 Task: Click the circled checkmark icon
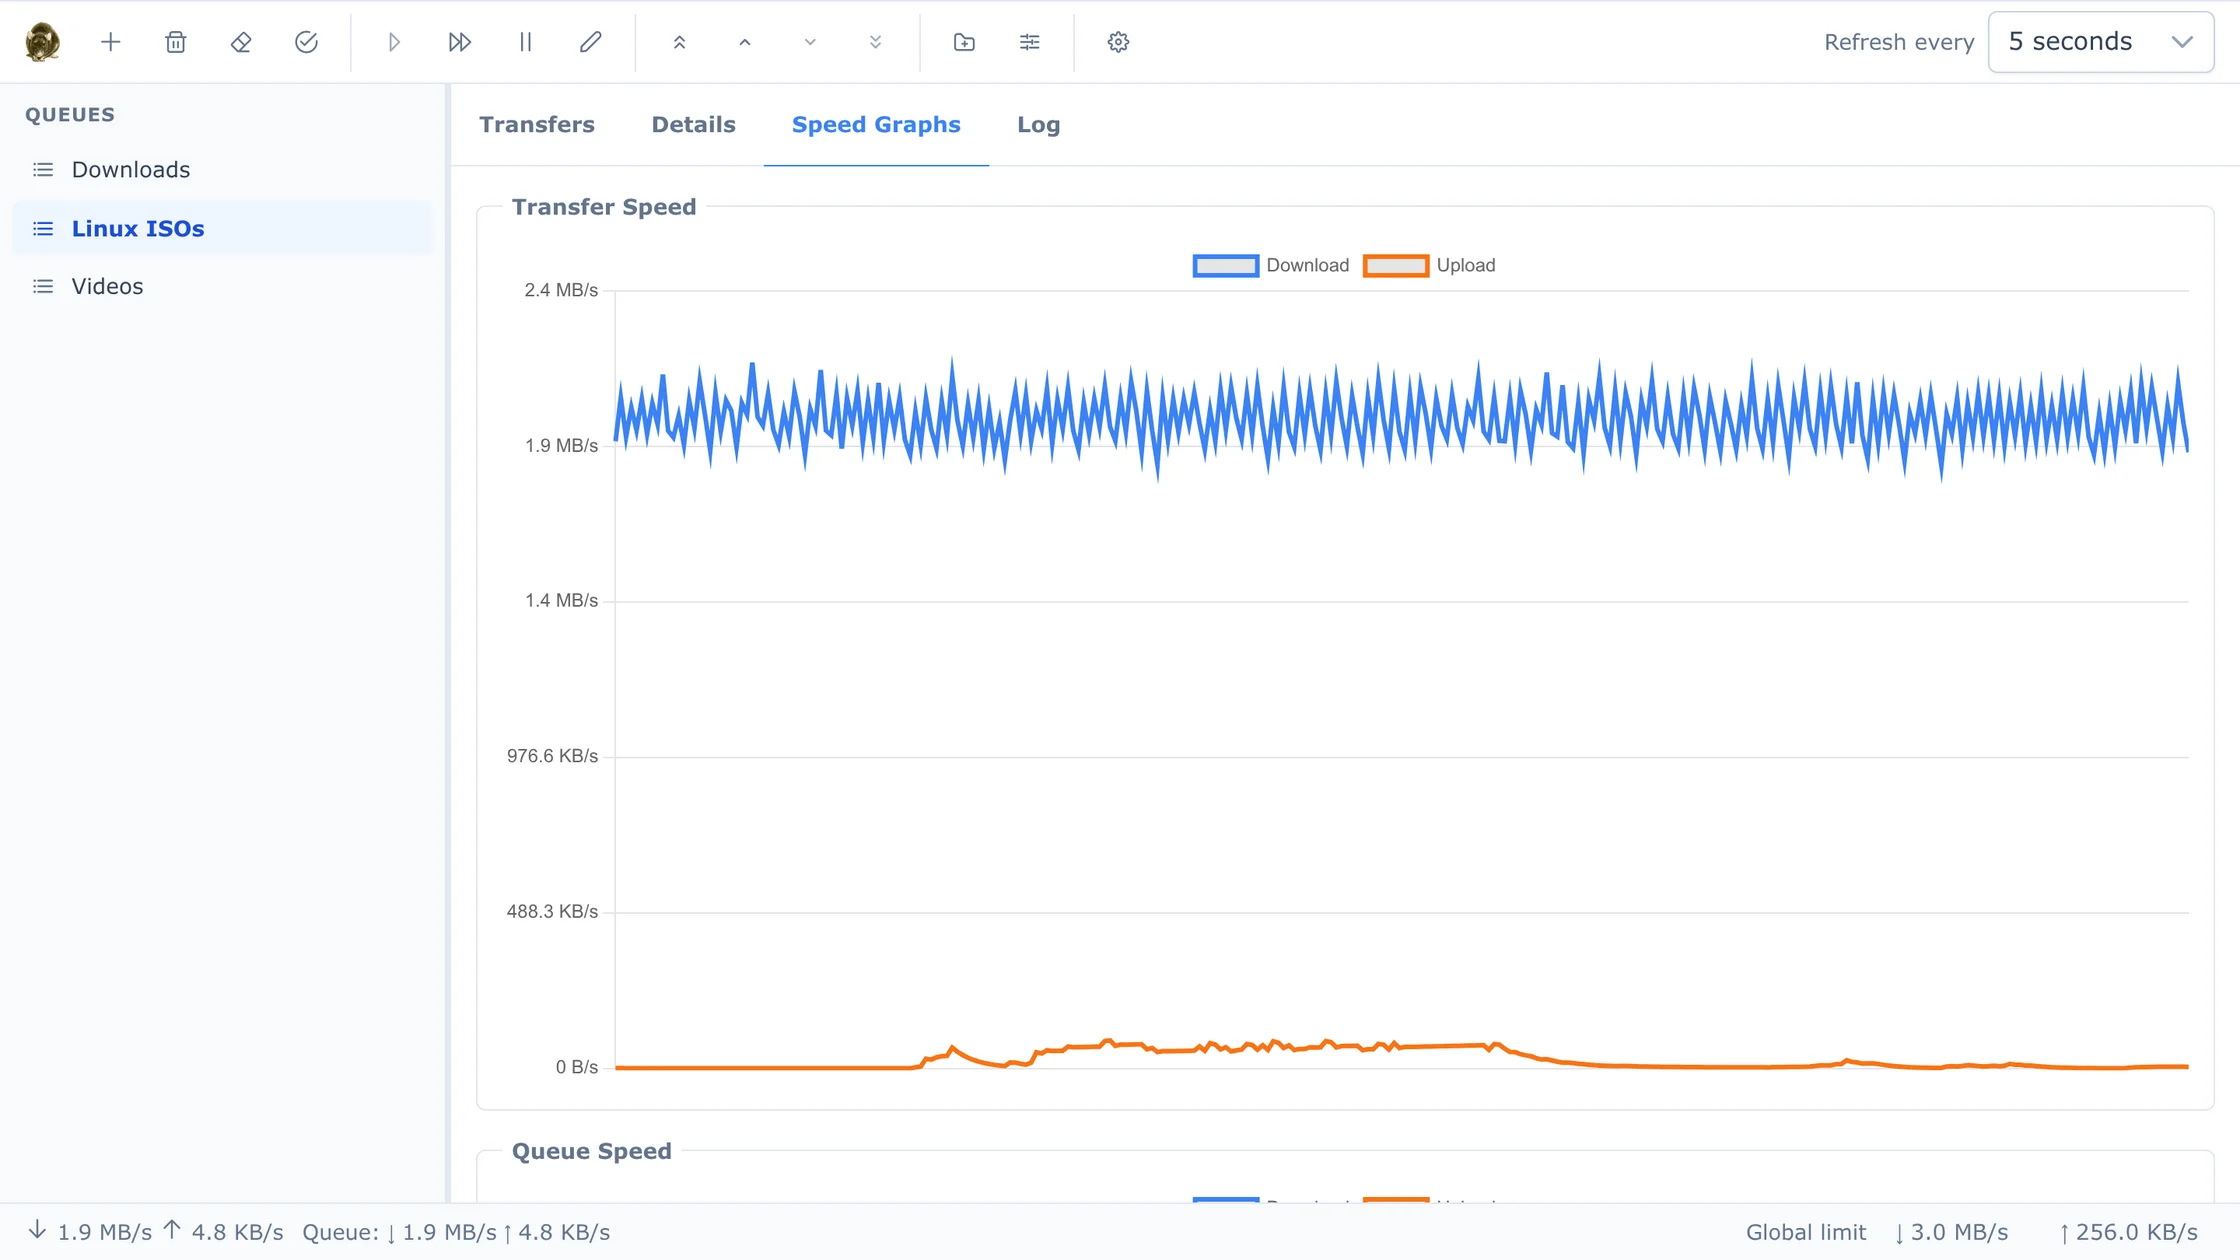pos(306,42)
